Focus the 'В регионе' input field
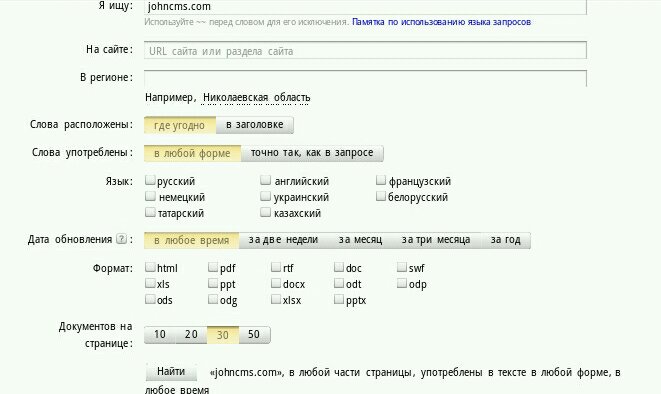 [365, 78]
